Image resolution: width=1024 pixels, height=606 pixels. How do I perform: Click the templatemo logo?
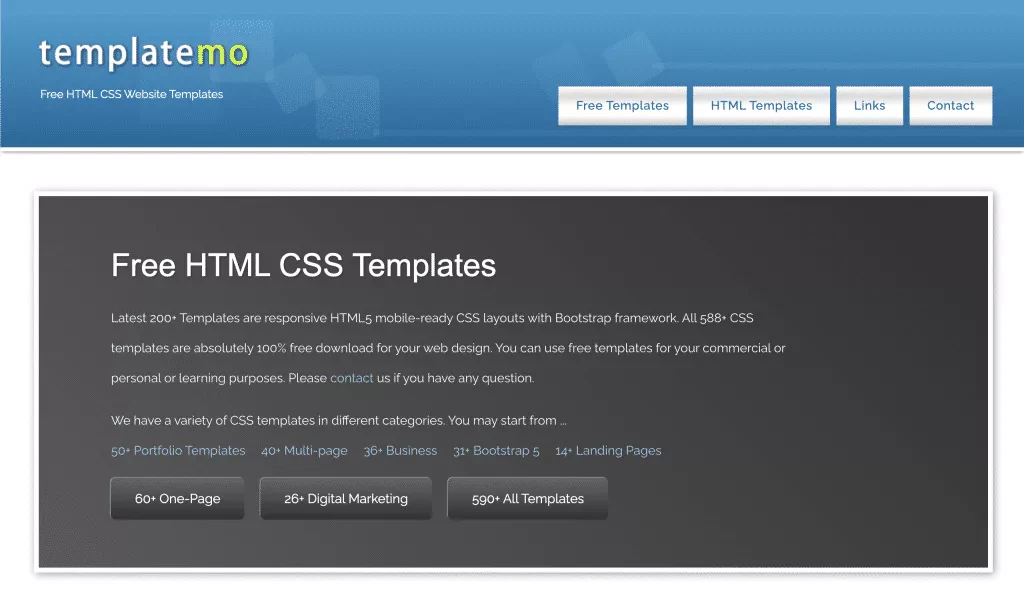pos(143,54)
